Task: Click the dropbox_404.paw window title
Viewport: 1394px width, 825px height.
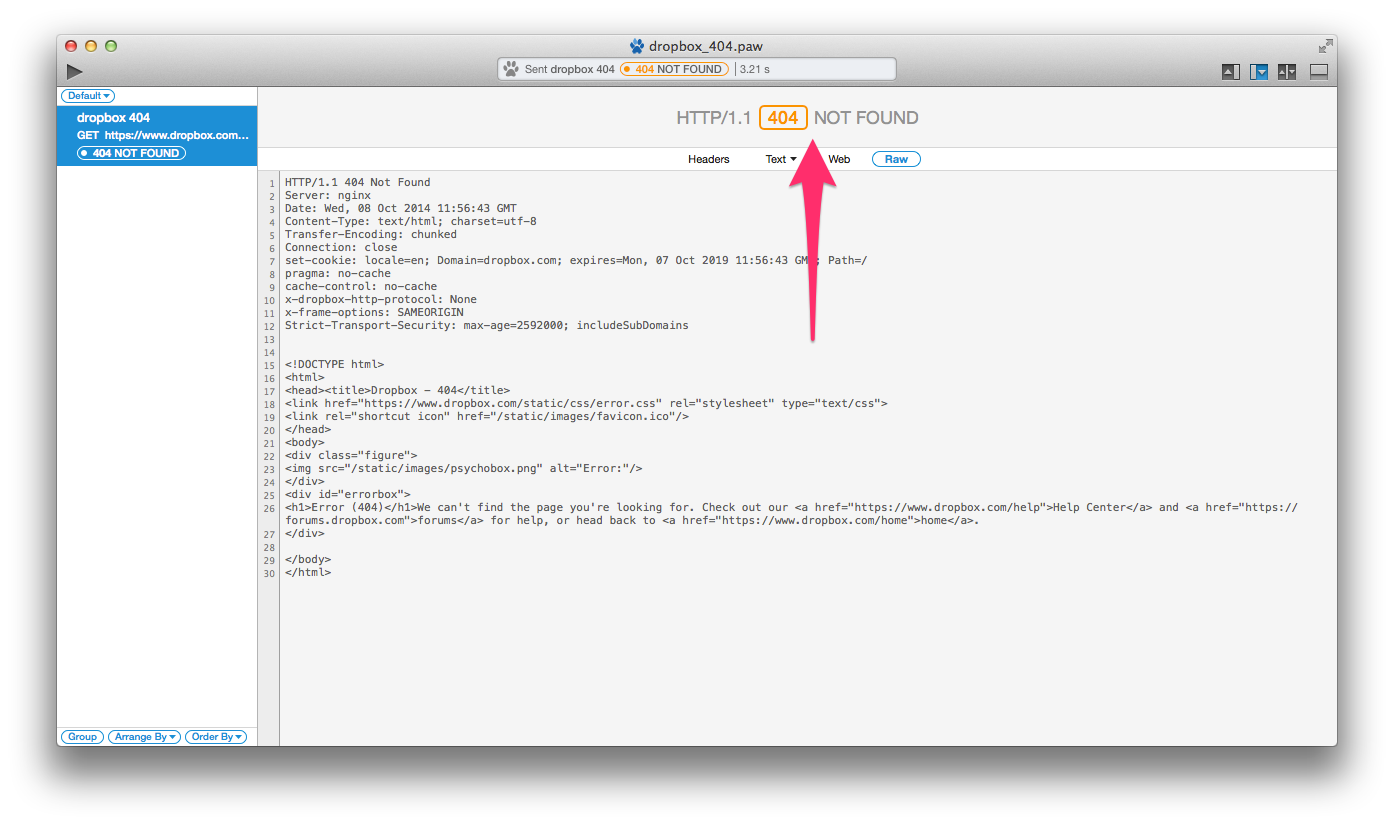Action: coord(706,46)
